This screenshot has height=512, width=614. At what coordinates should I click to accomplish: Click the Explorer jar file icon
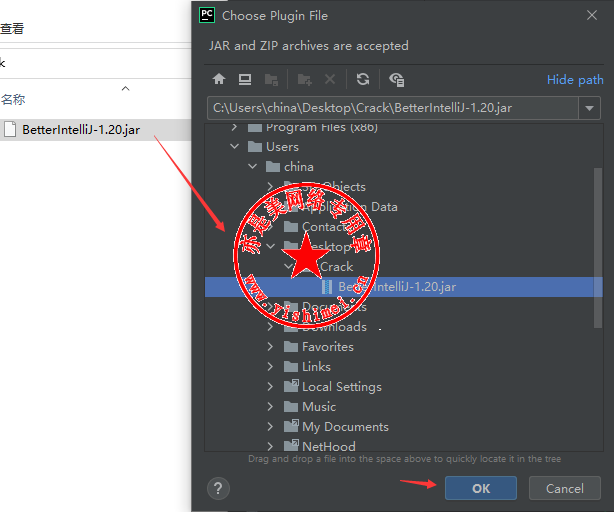point(10,129)
